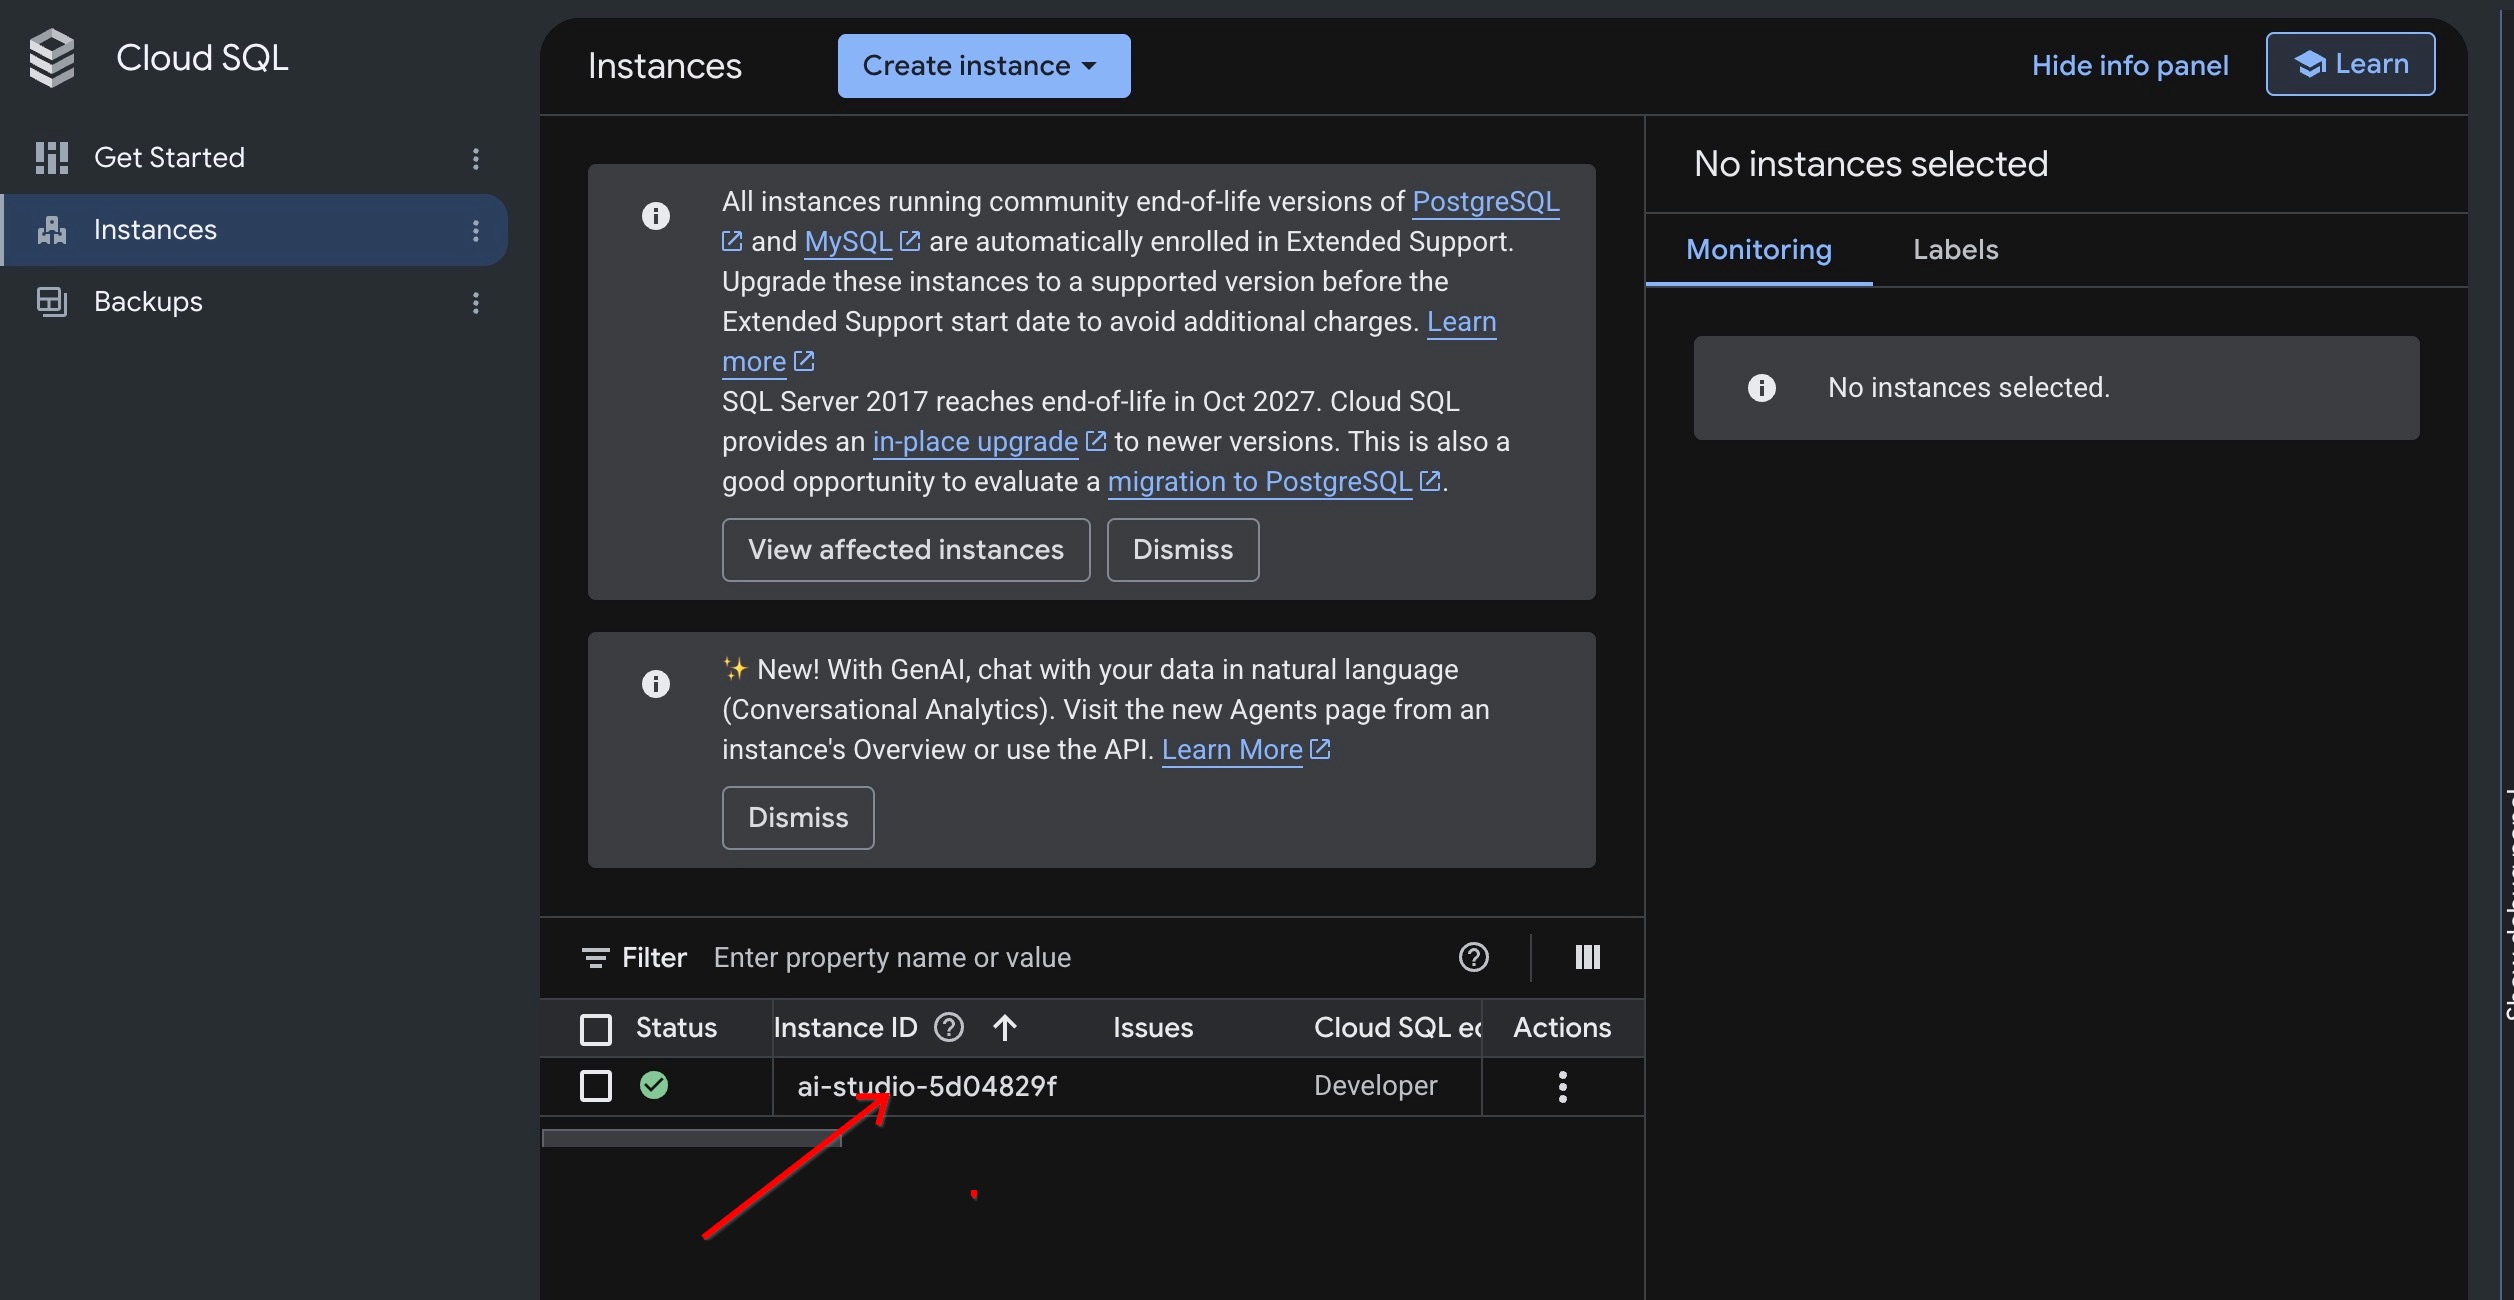Open the migration to PostgreSQL link
The height and width of the screenshot is (1300, 2514).
pos(1260,481)
